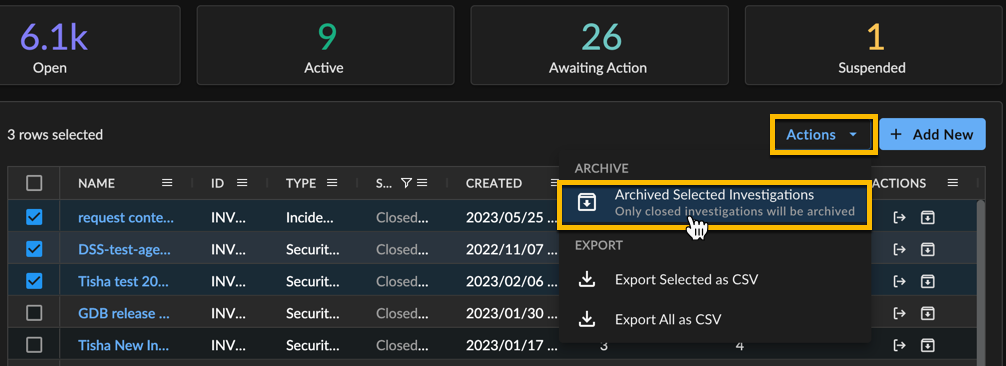1006x366 pixels.
Task: Choose Export Selected as CSV
Action: pos(715,280)
